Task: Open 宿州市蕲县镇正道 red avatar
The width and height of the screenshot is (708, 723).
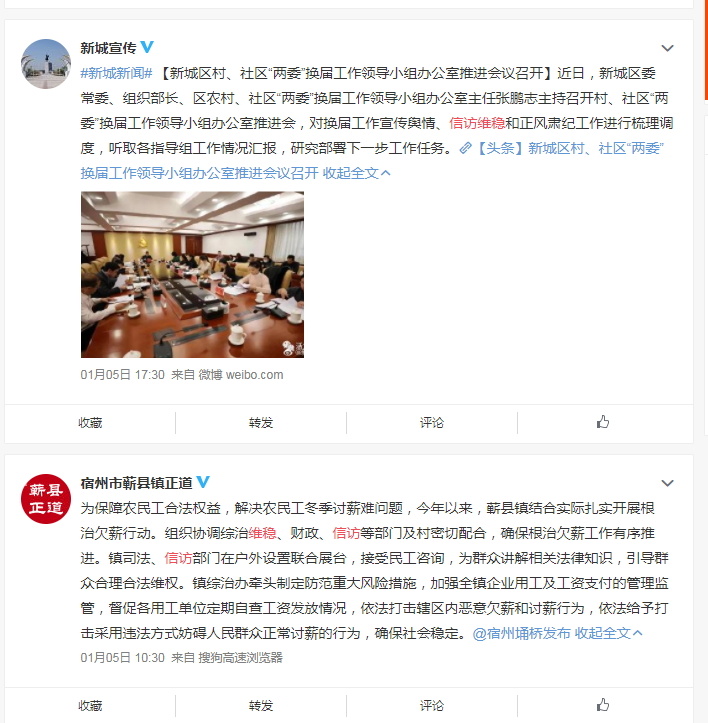Action: pyautogui.click(x=46, y=499)
